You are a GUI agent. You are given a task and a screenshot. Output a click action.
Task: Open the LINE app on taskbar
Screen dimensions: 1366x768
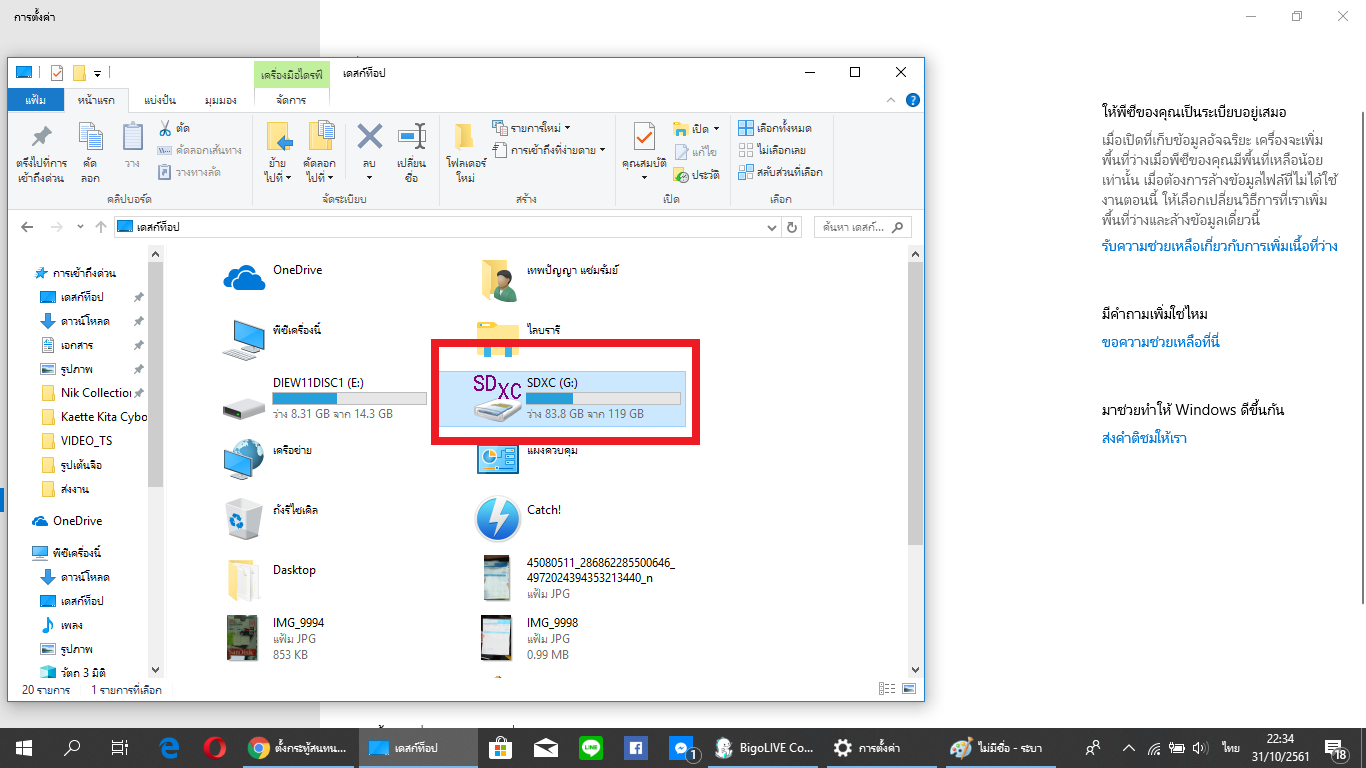[x=590, y=748]
